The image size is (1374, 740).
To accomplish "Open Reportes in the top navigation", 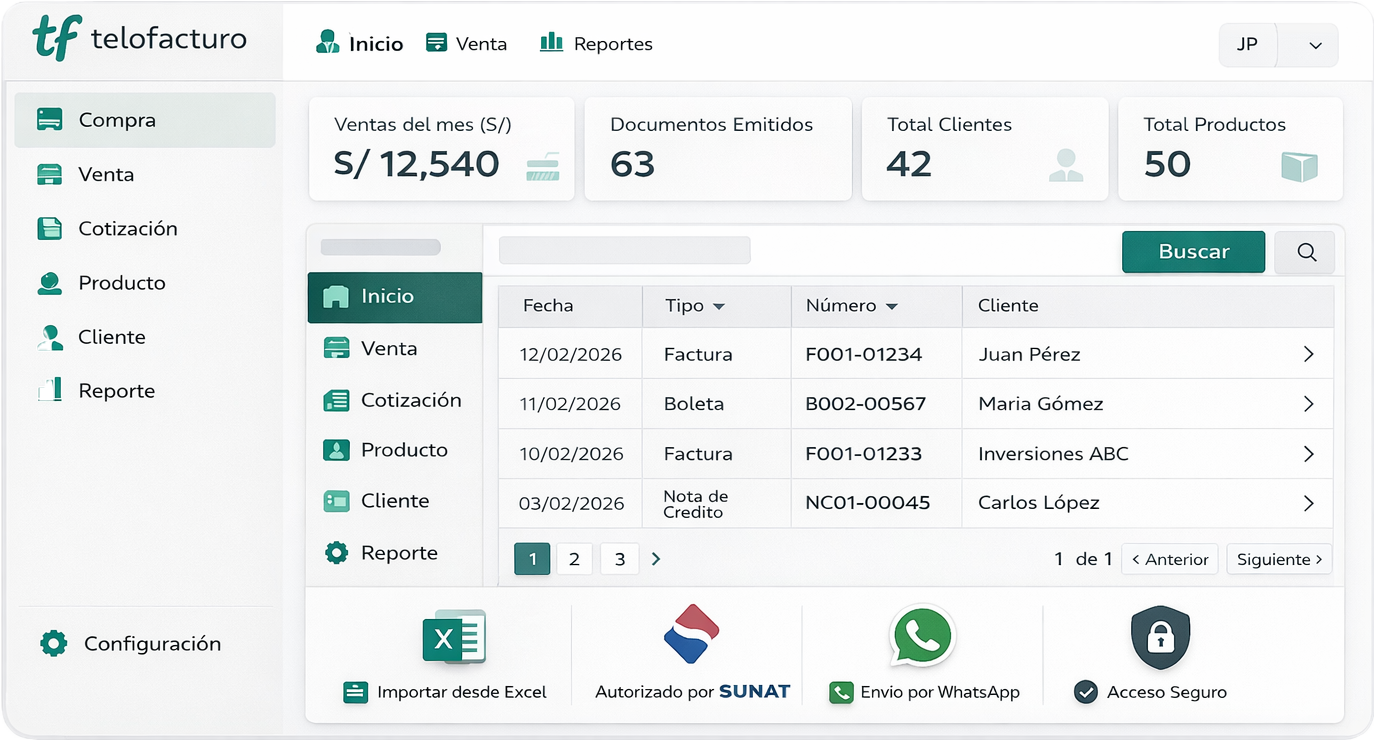I will point(596,44).
